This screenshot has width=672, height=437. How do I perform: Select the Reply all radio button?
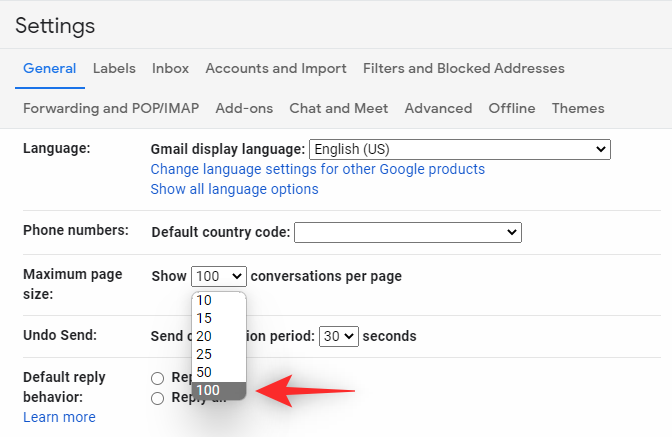(x=156, y=398)
